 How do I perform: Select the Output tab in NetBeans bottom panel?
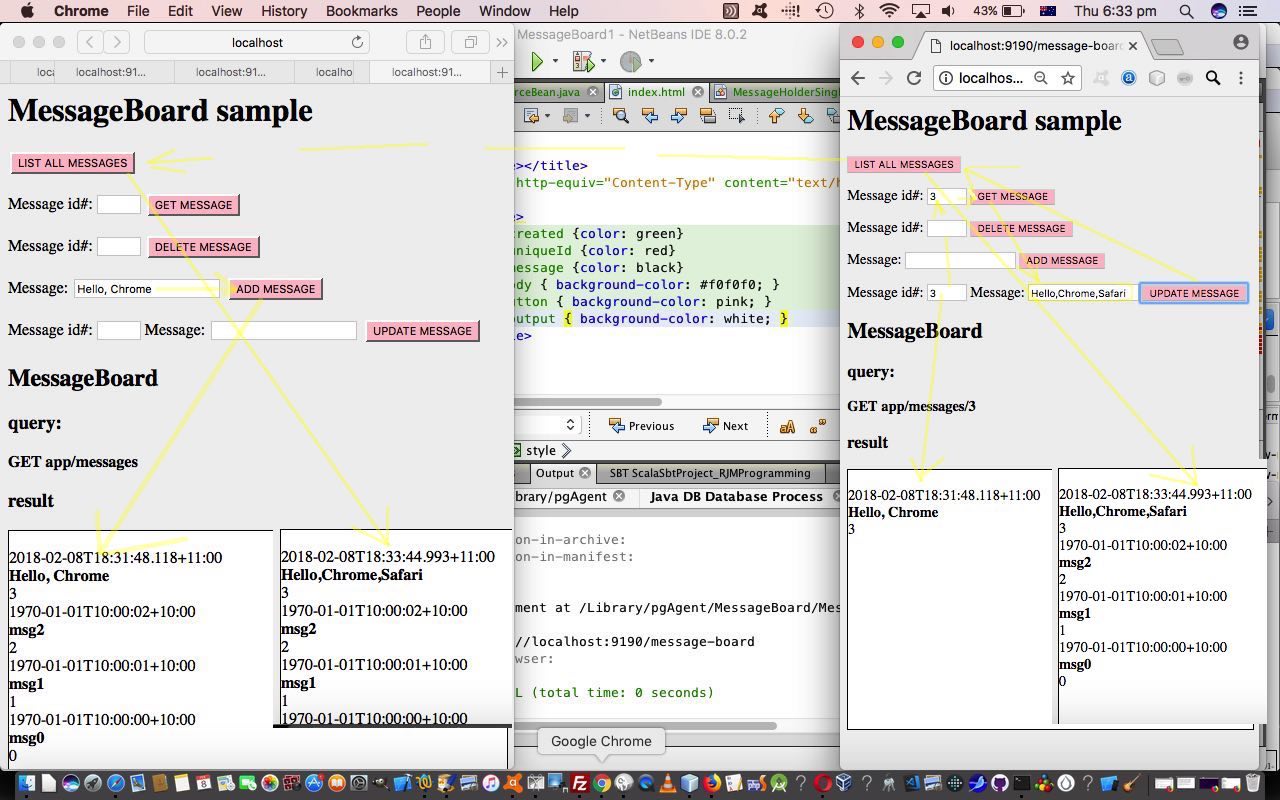click(x=554, y=473)
